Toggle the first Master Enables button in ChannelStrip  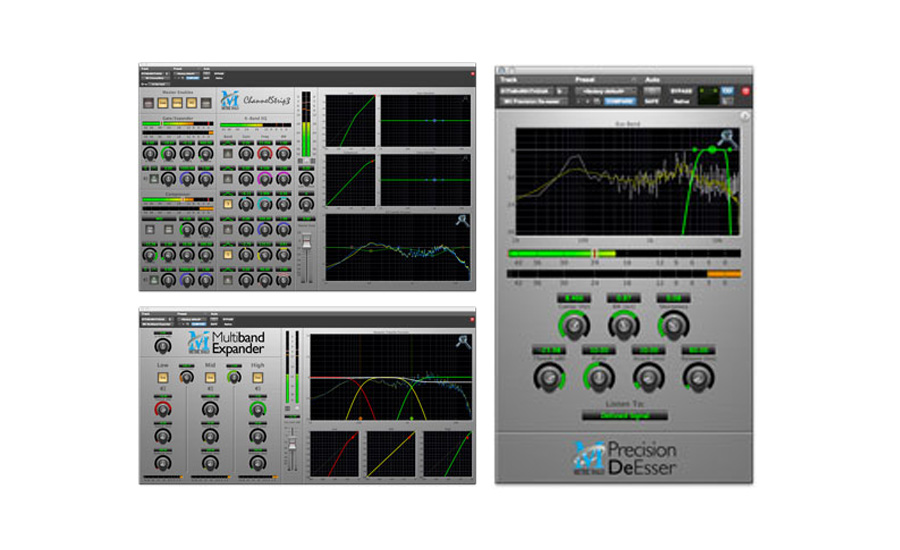tap(149, 103)
